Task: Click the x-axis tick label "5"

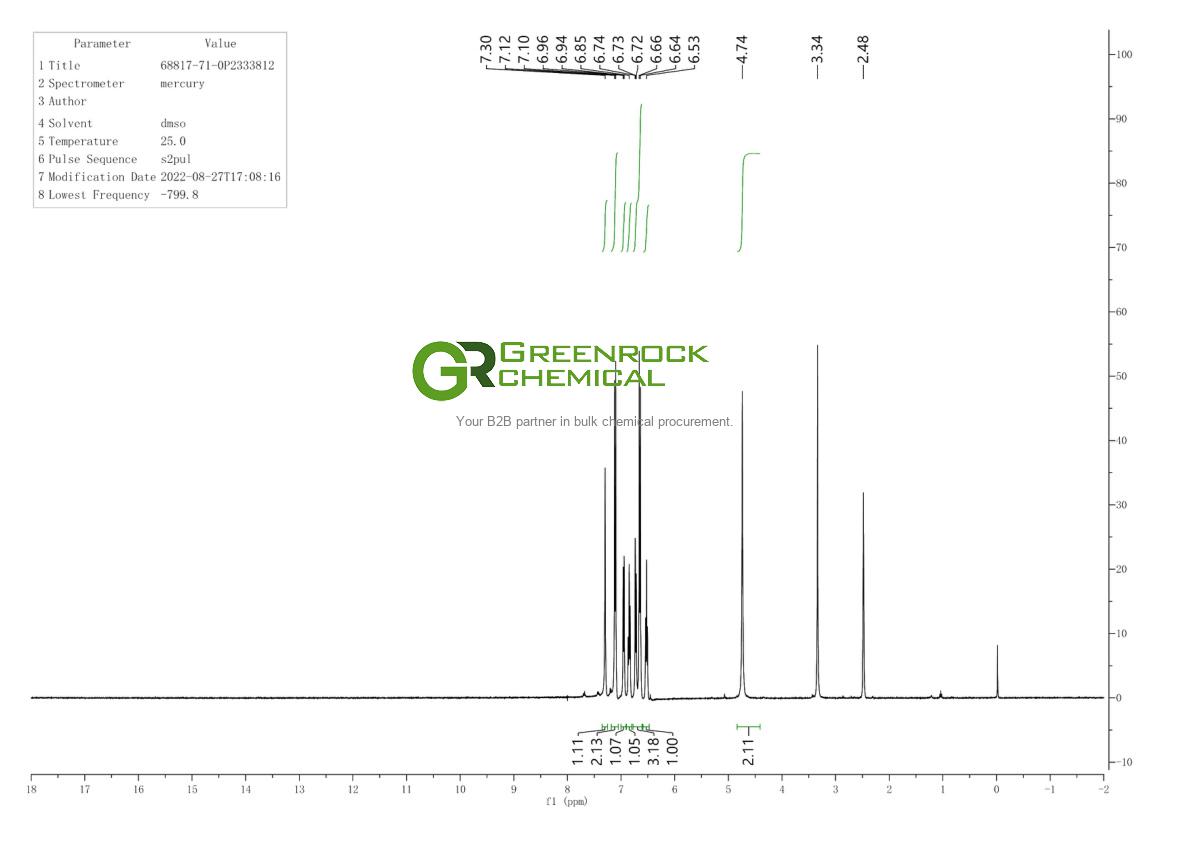Action: [729, 789]
